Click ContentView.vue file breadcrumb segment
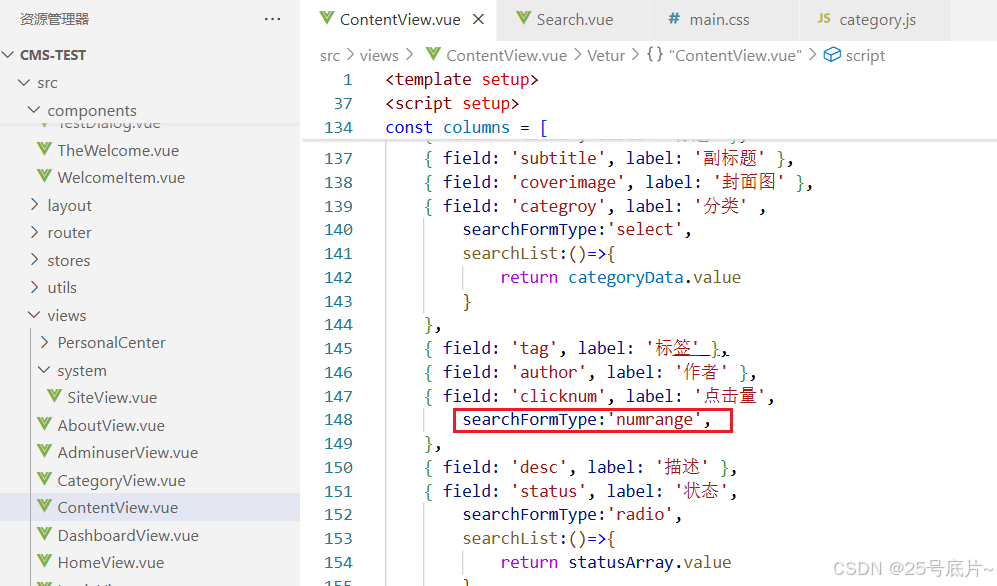Viewport: 997px width, 586px height. (x=506, y=56)
